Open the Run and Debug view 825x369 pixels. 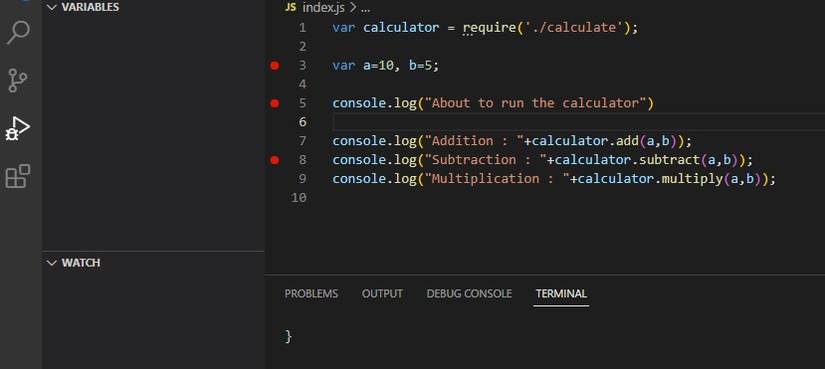pyautogui.click(x=18, y=128)
